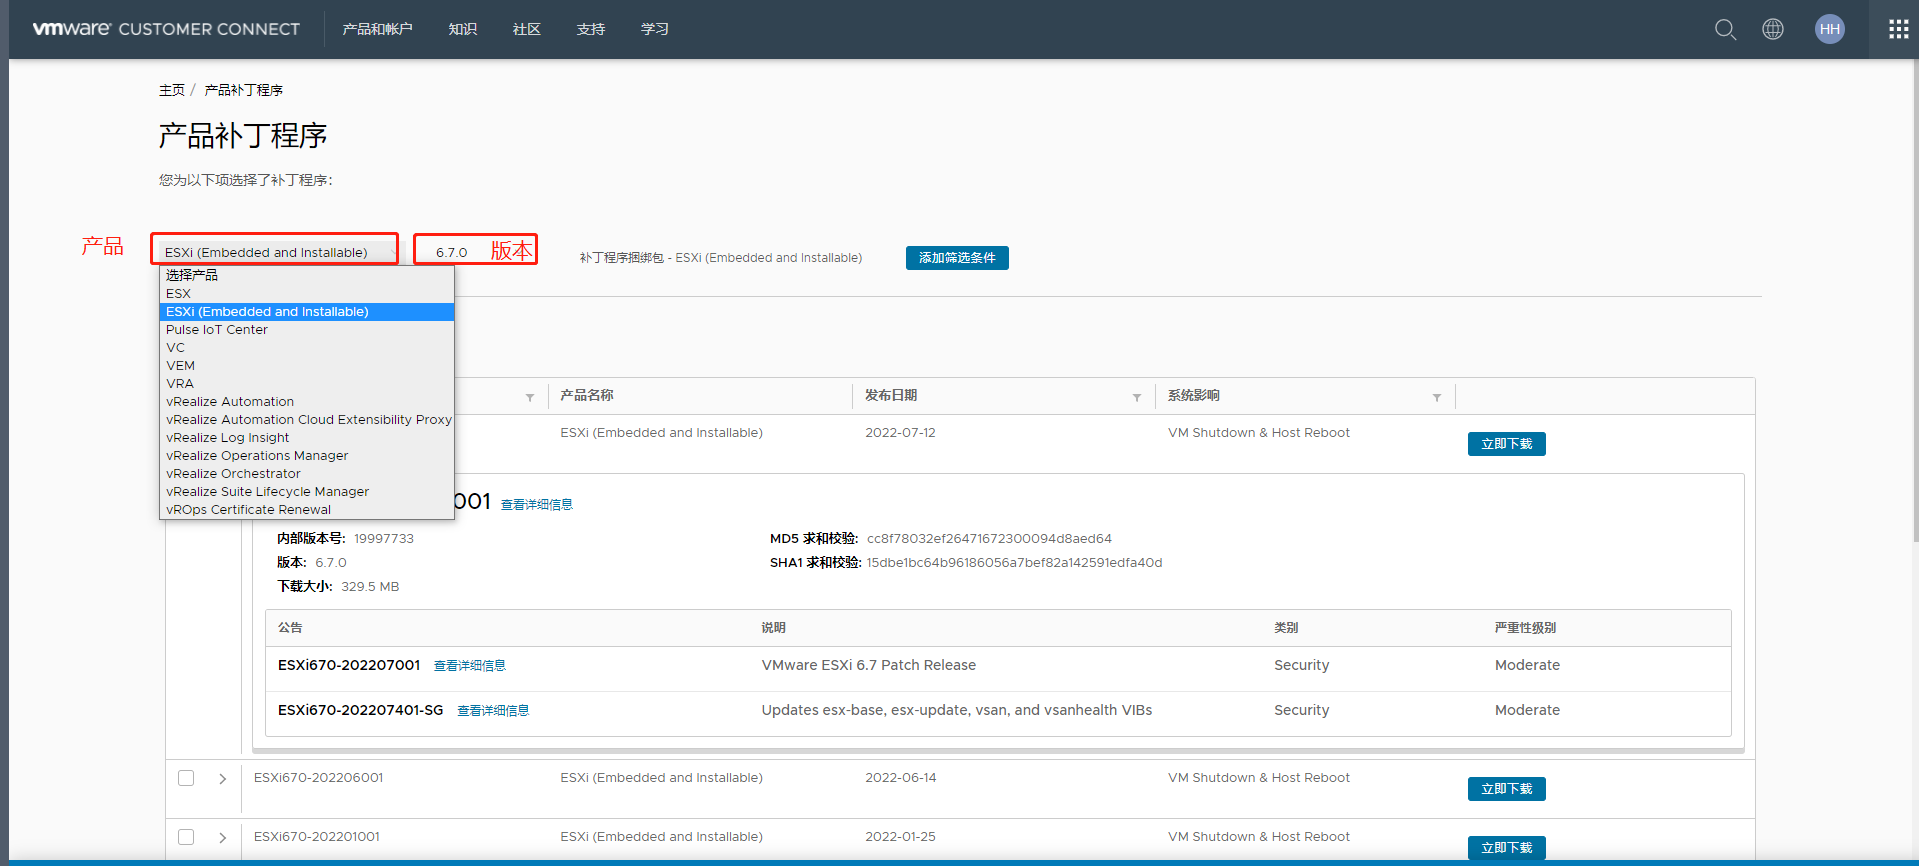This screenshot has height=866, width=1919.
Task: Open the globe language selector
Action: (1773, 29)
